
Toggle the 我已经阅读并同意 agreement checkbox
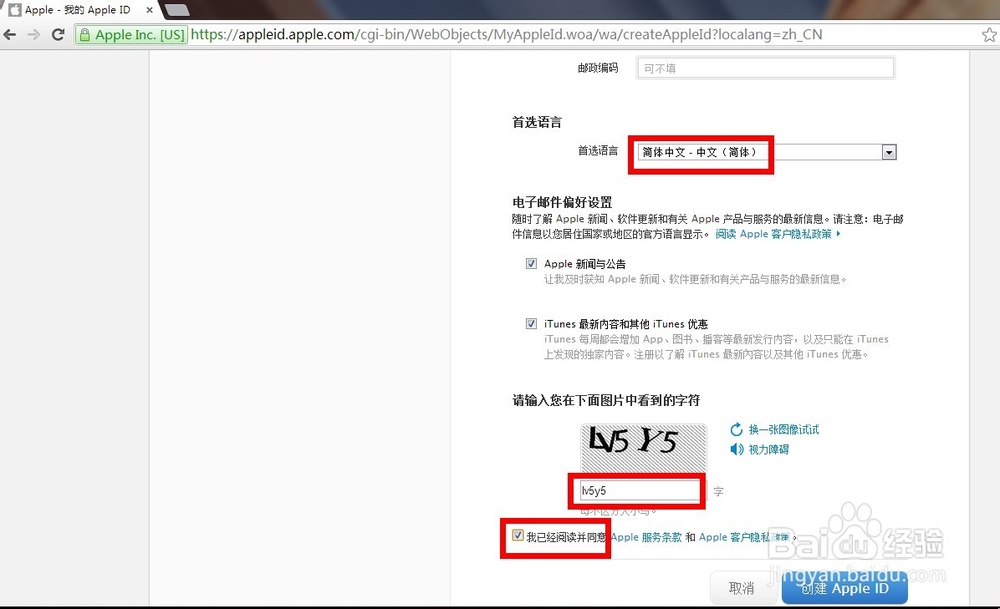pyautogui.click(x=517, y=536)
